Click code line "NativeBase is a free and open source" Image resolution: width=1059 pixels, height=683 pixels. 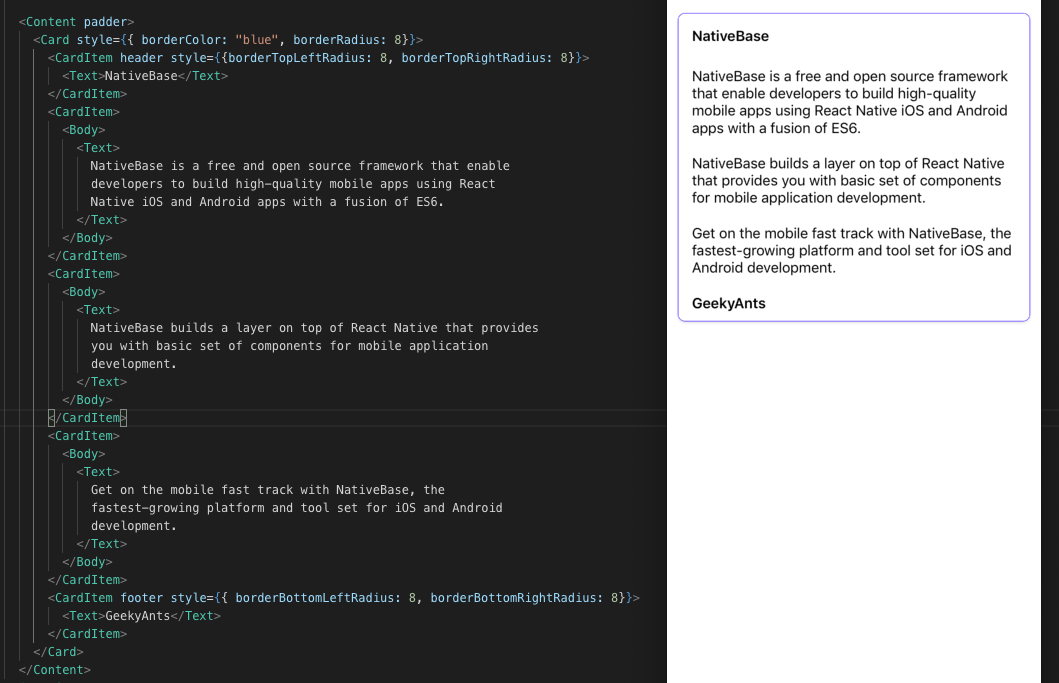pos(300,166)
